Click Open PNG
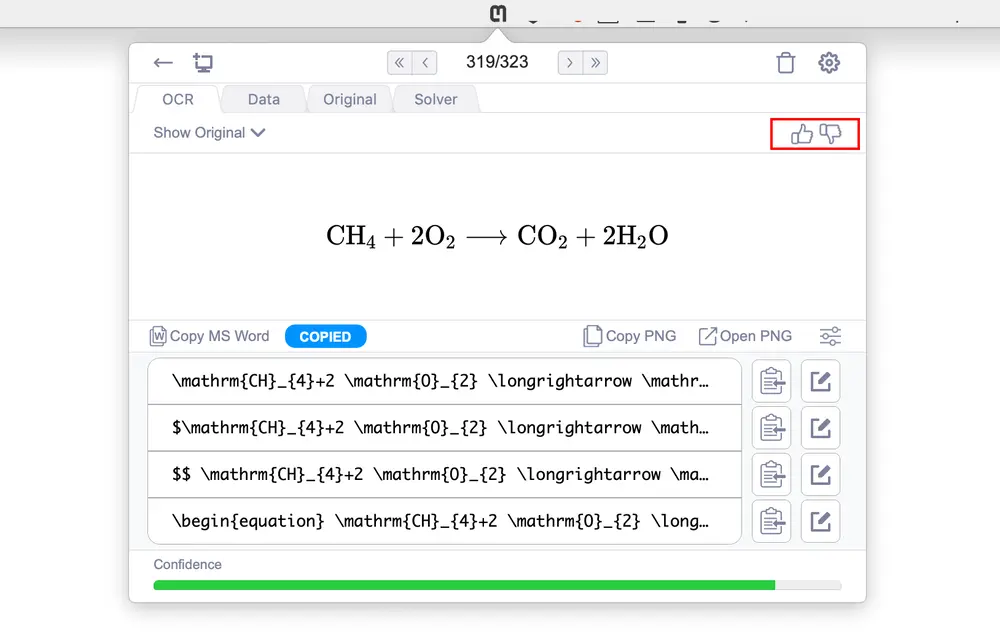 (745, 336)
